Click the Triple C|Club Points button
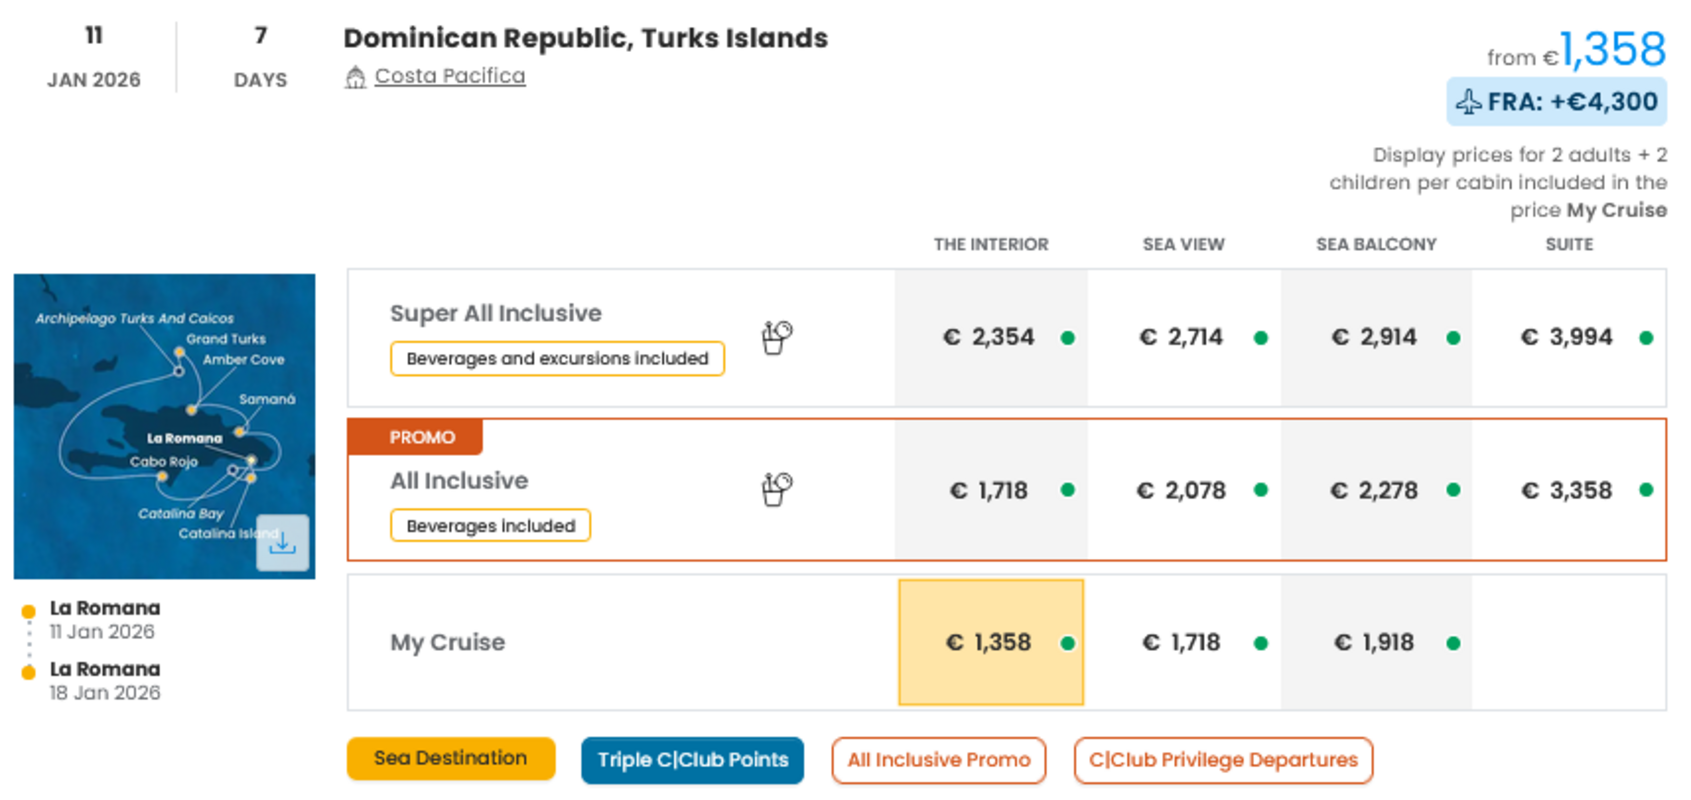 (x=692, y=760)
